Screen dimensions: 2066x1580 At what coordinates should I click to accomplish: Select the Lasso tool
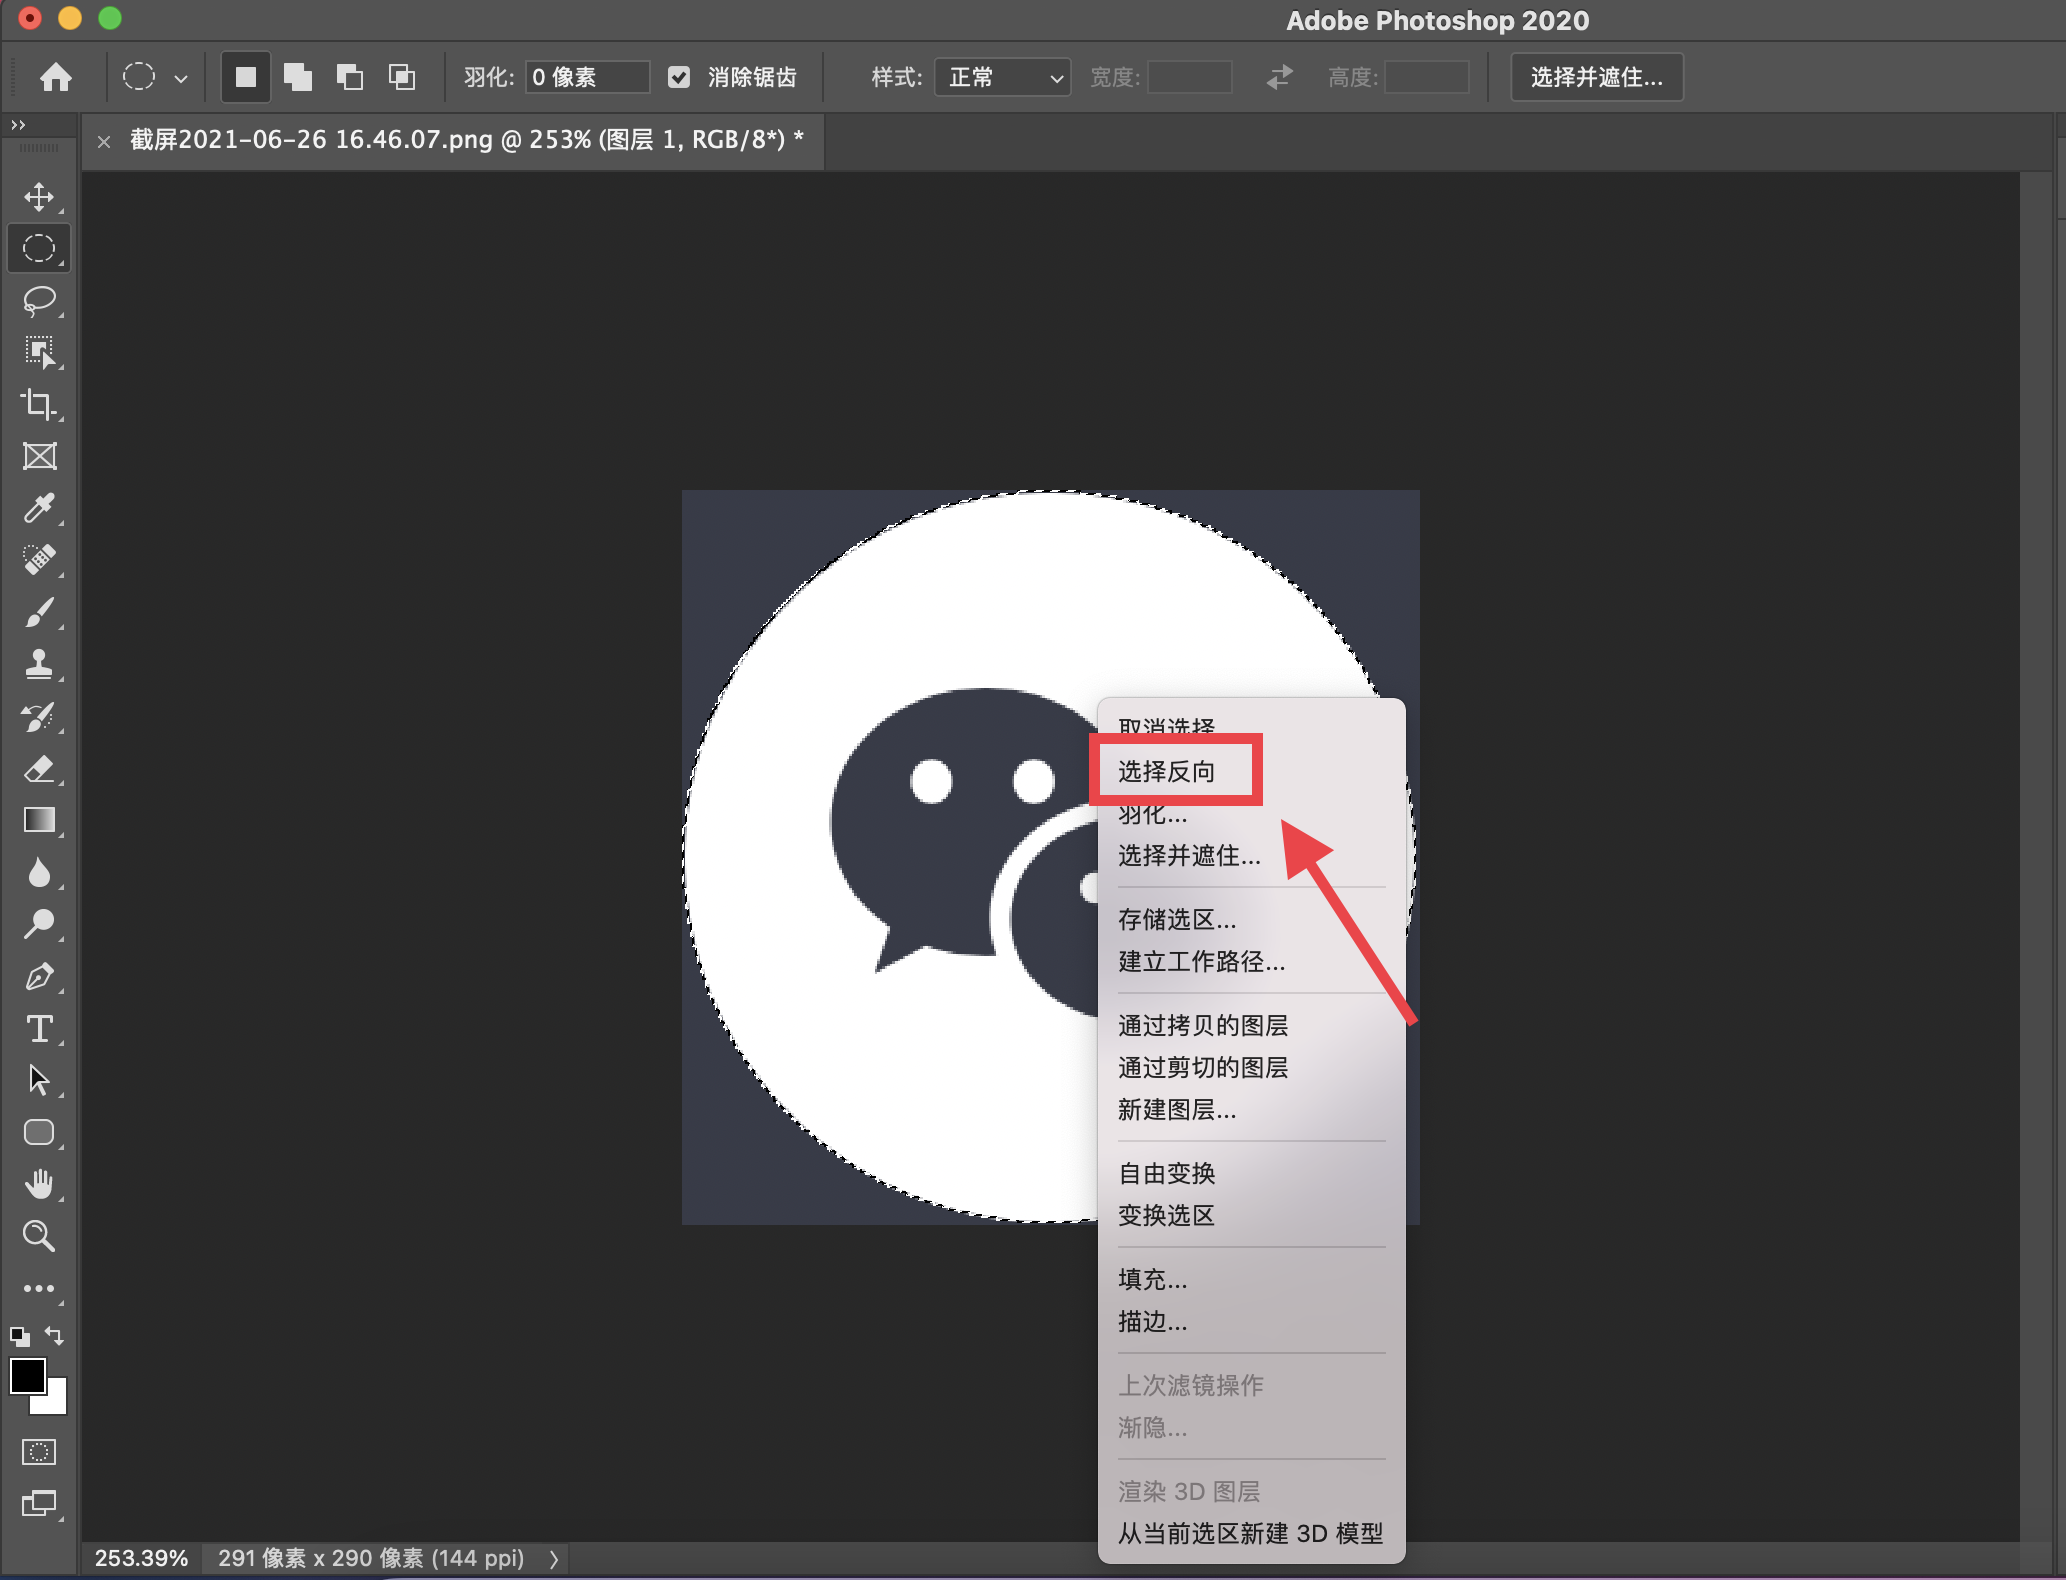(x=39, y=300)
